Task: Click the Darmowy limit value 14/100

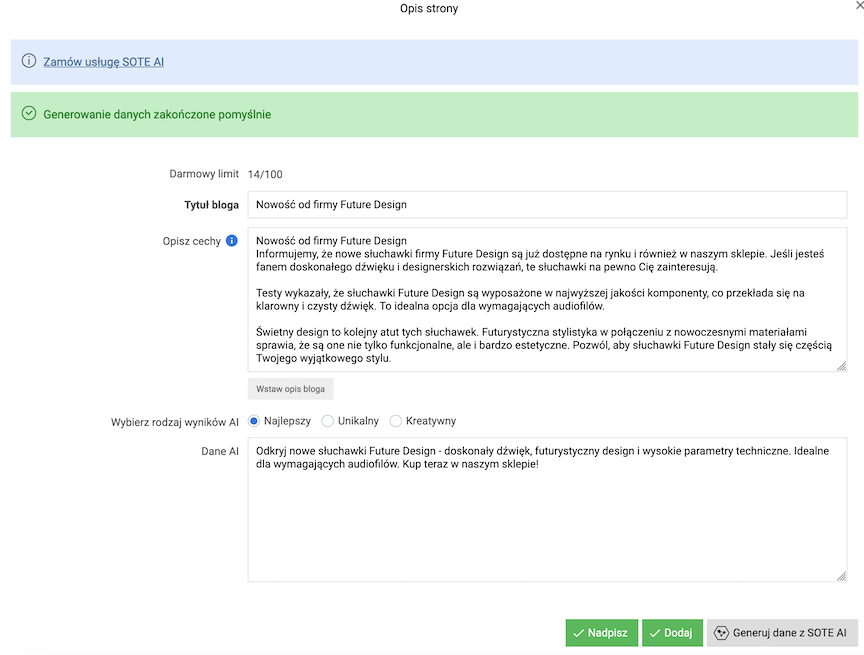Action: (x=265, y=175)
